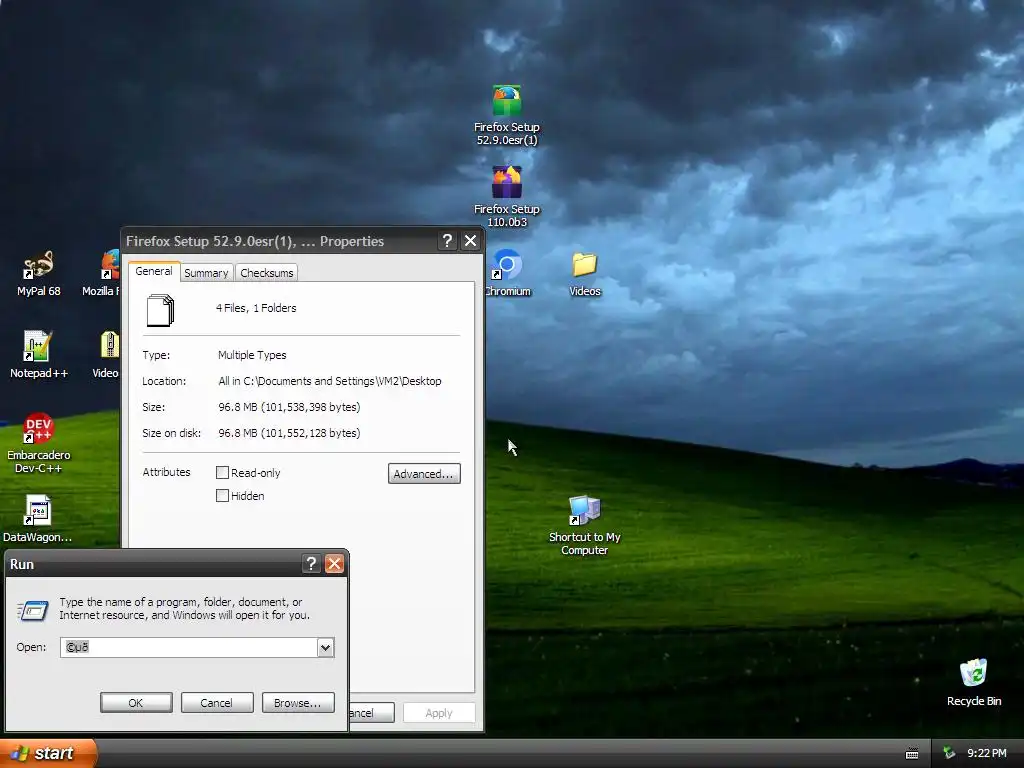This screenshot has height=768, width=1024.
Task: Click the 9:22 PM taskbar clock
Action: [986, 753]
